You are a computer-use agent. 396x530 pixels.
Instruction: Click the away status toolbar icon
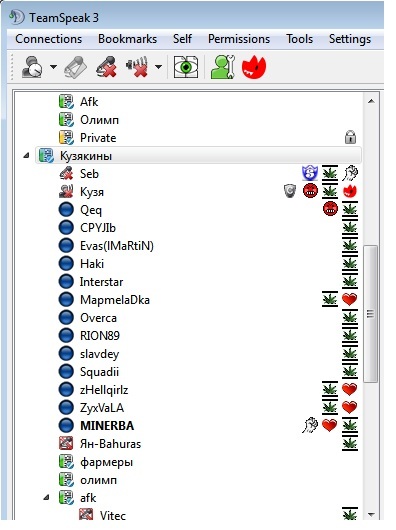click(x=32, y=67)
